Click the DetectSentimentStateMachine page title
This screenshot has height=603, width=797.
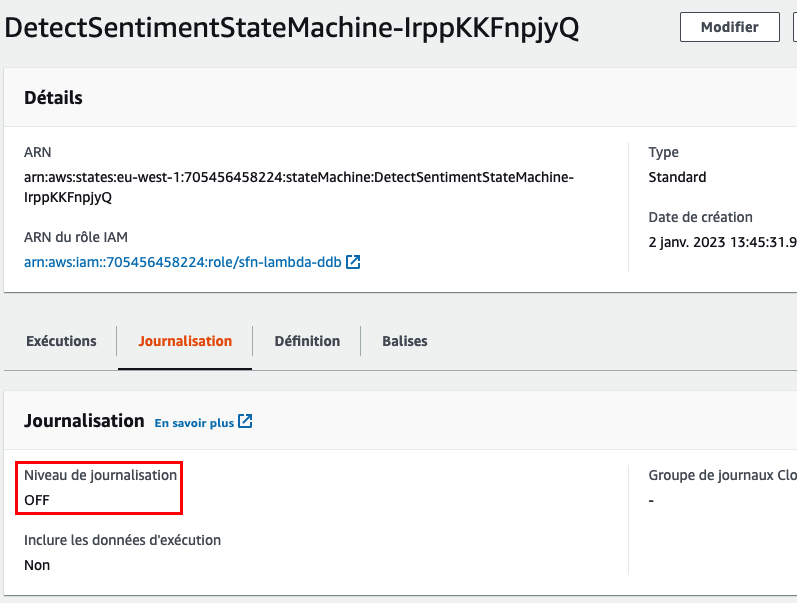(x=292, y=28)
